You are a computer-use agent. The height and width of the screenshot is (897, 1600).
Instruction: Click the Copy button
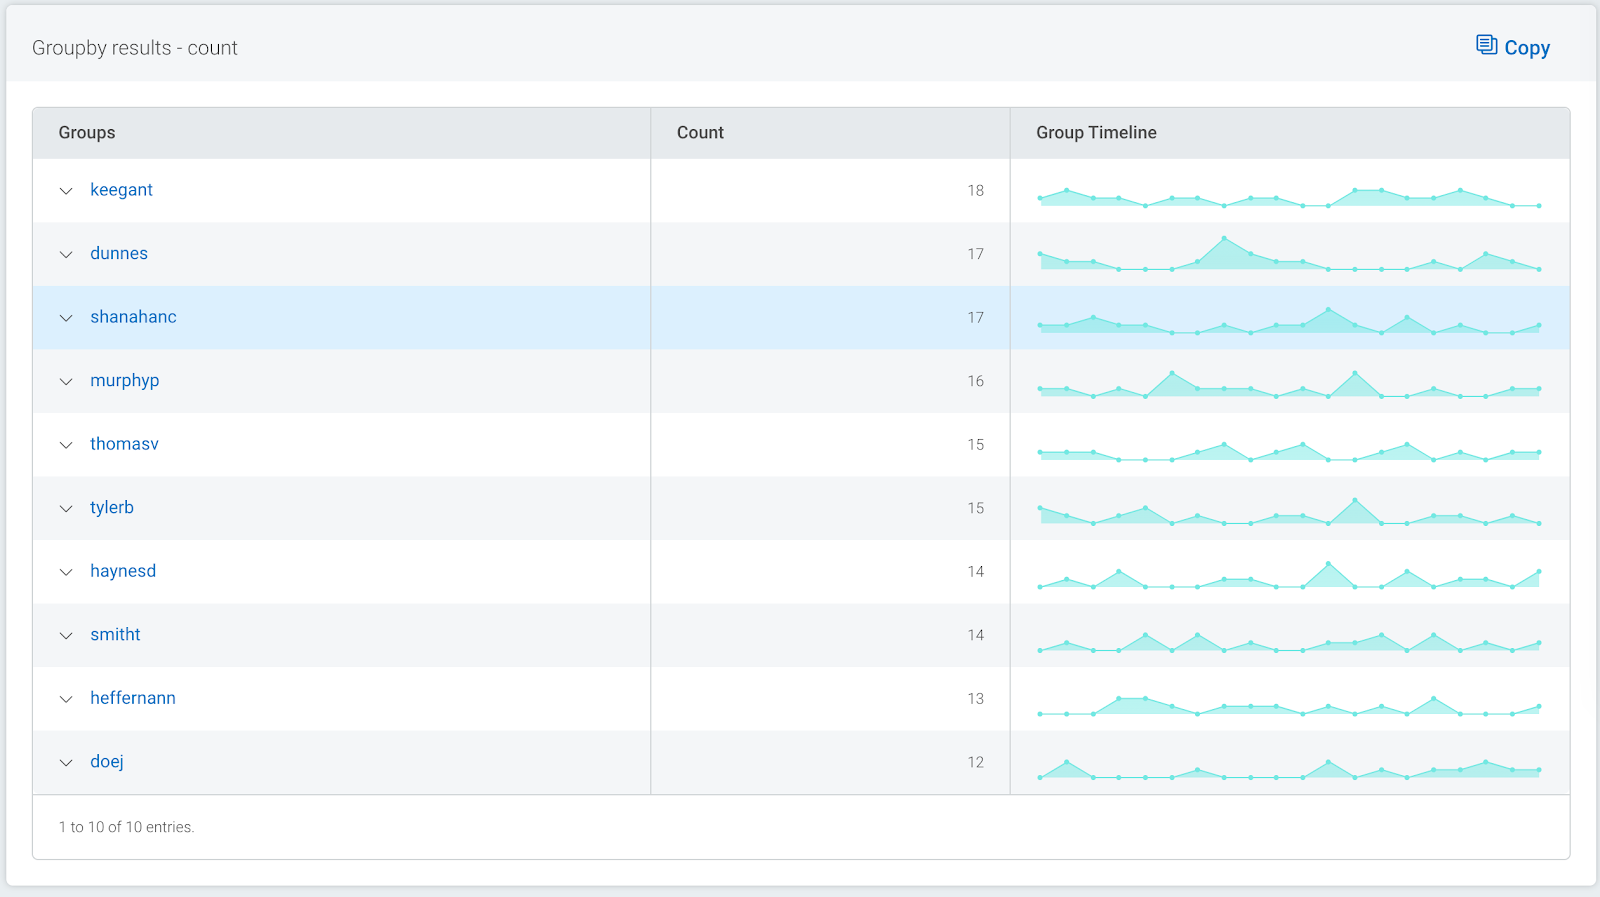pos(1513,47)
